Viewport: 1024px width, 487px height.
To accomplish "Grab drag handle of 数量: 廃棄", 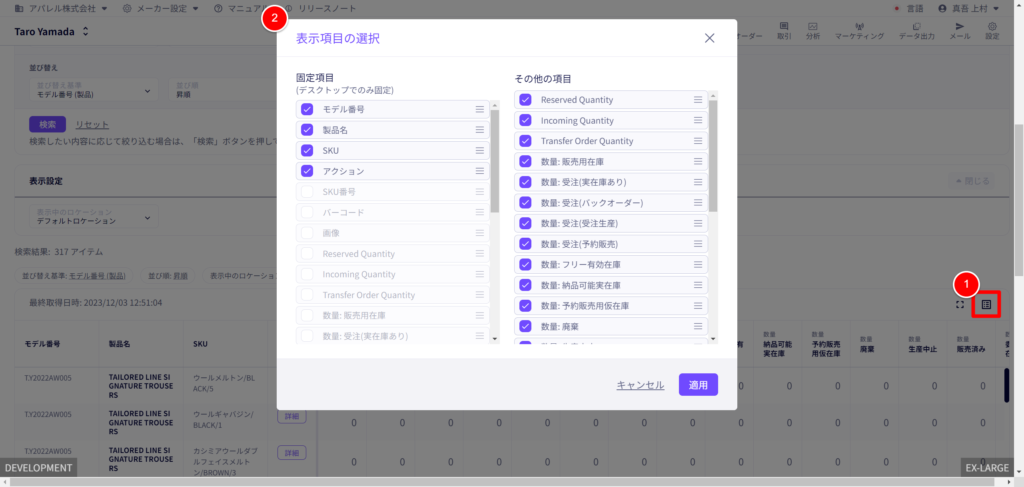I will click(698, 326).
